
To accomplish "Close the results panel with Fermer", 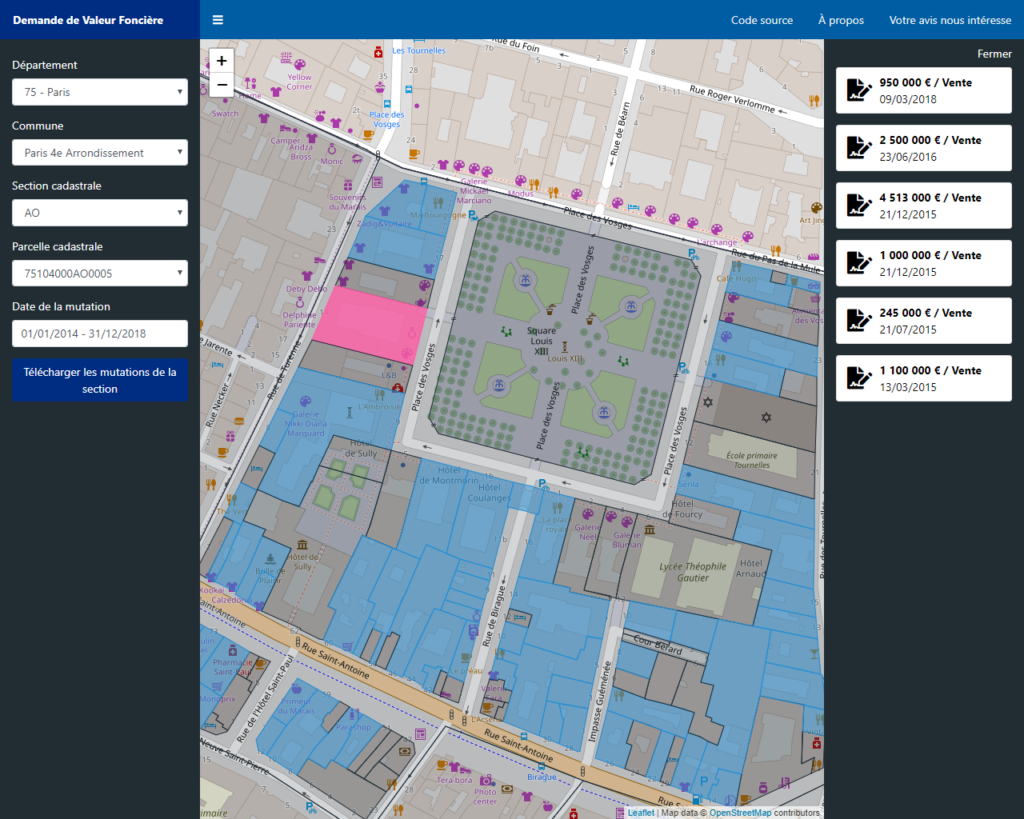I will click(x=994, y=54).
